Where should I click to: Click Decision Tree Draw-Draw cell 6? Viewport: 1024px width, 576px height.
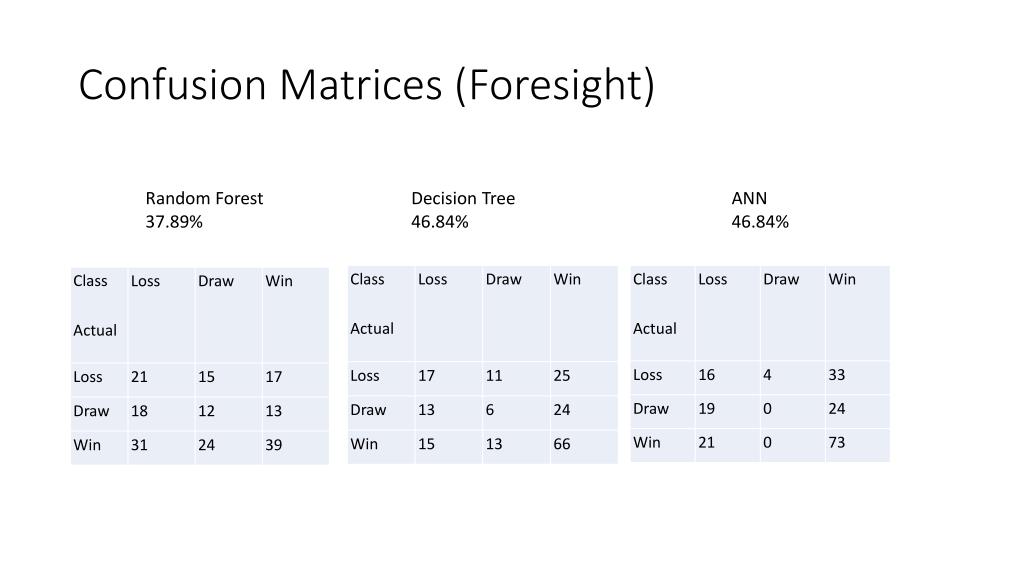tap(490, 410)
